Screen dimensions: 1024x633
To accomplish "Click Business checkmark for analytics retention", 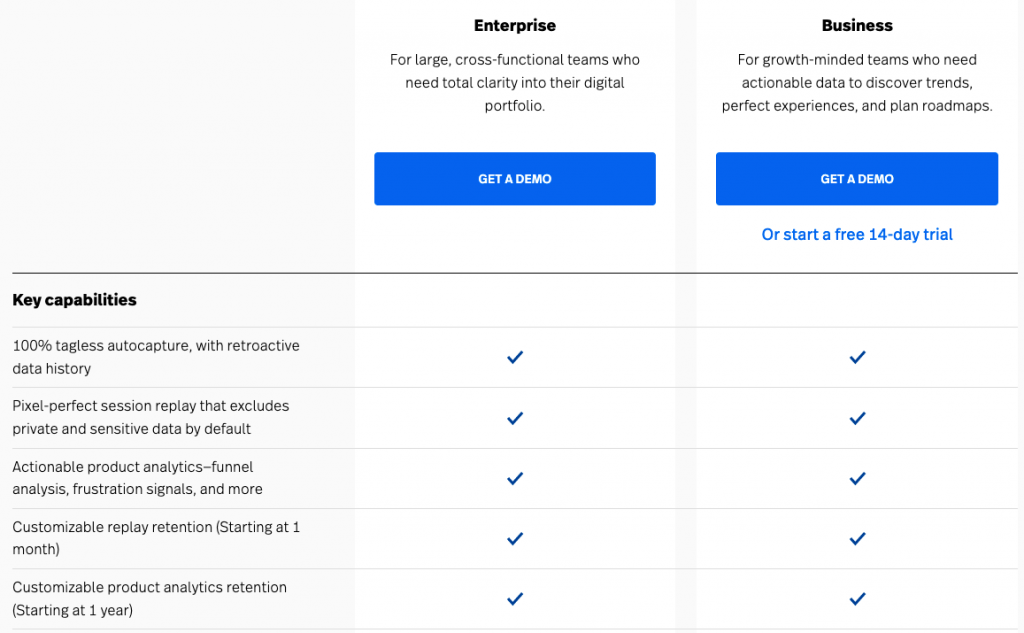I will click(857, 599).
